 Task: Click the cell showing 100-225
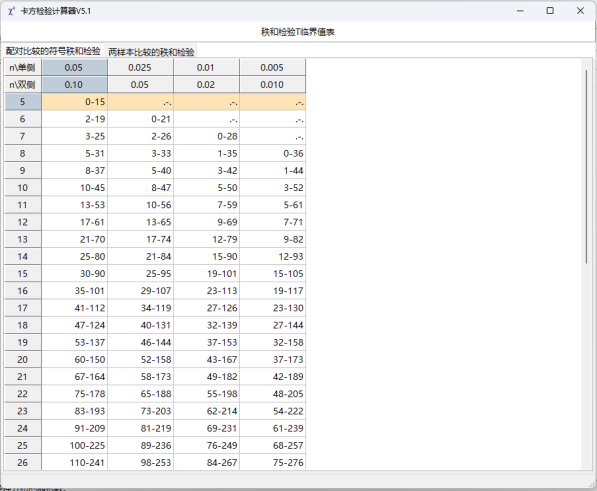74,445
